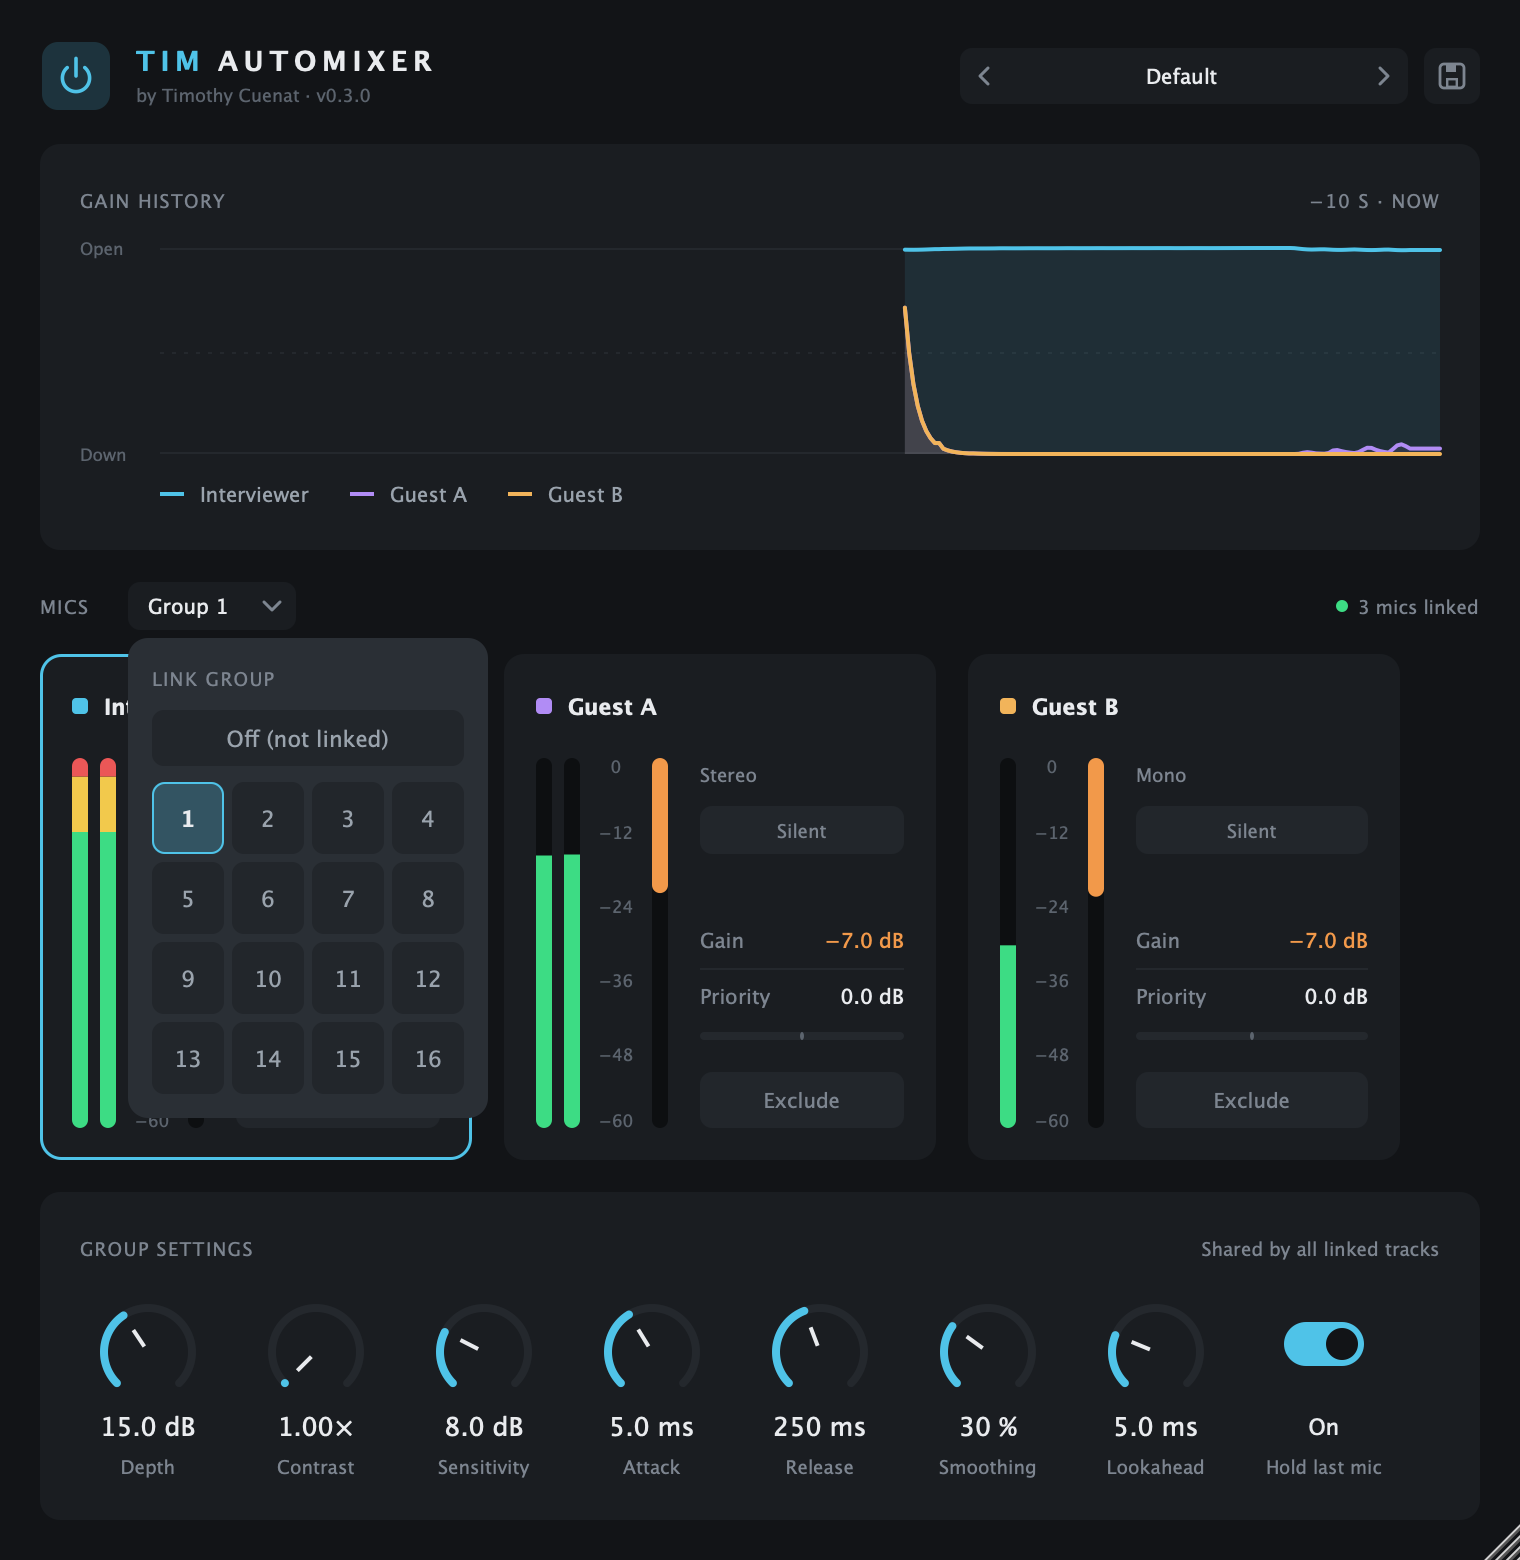The image size is (1520, 1560).
Task: Select link group 1
Action: coord(188,818)
